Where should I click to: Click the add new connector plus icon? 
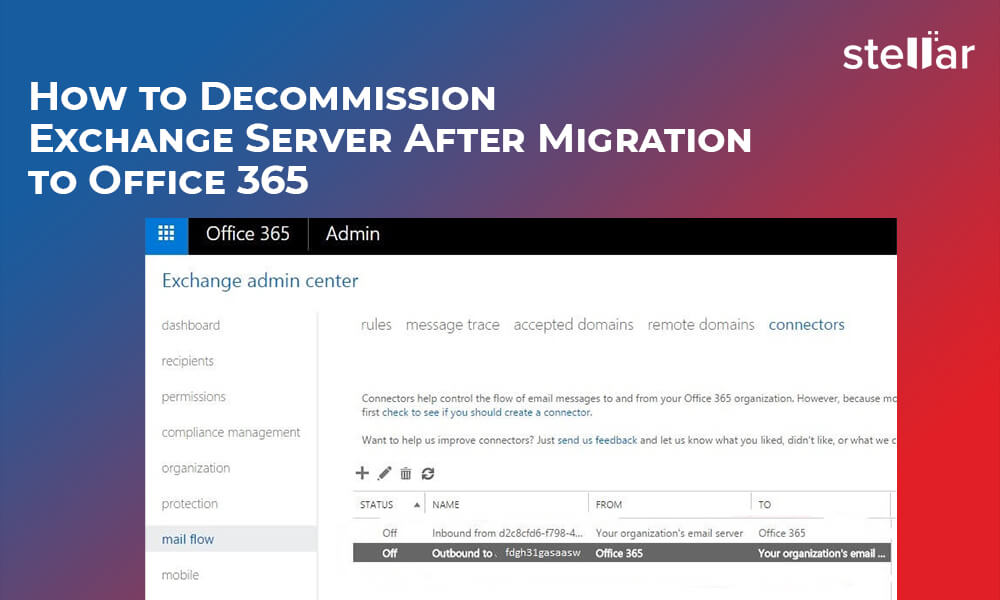coord(363,473)
